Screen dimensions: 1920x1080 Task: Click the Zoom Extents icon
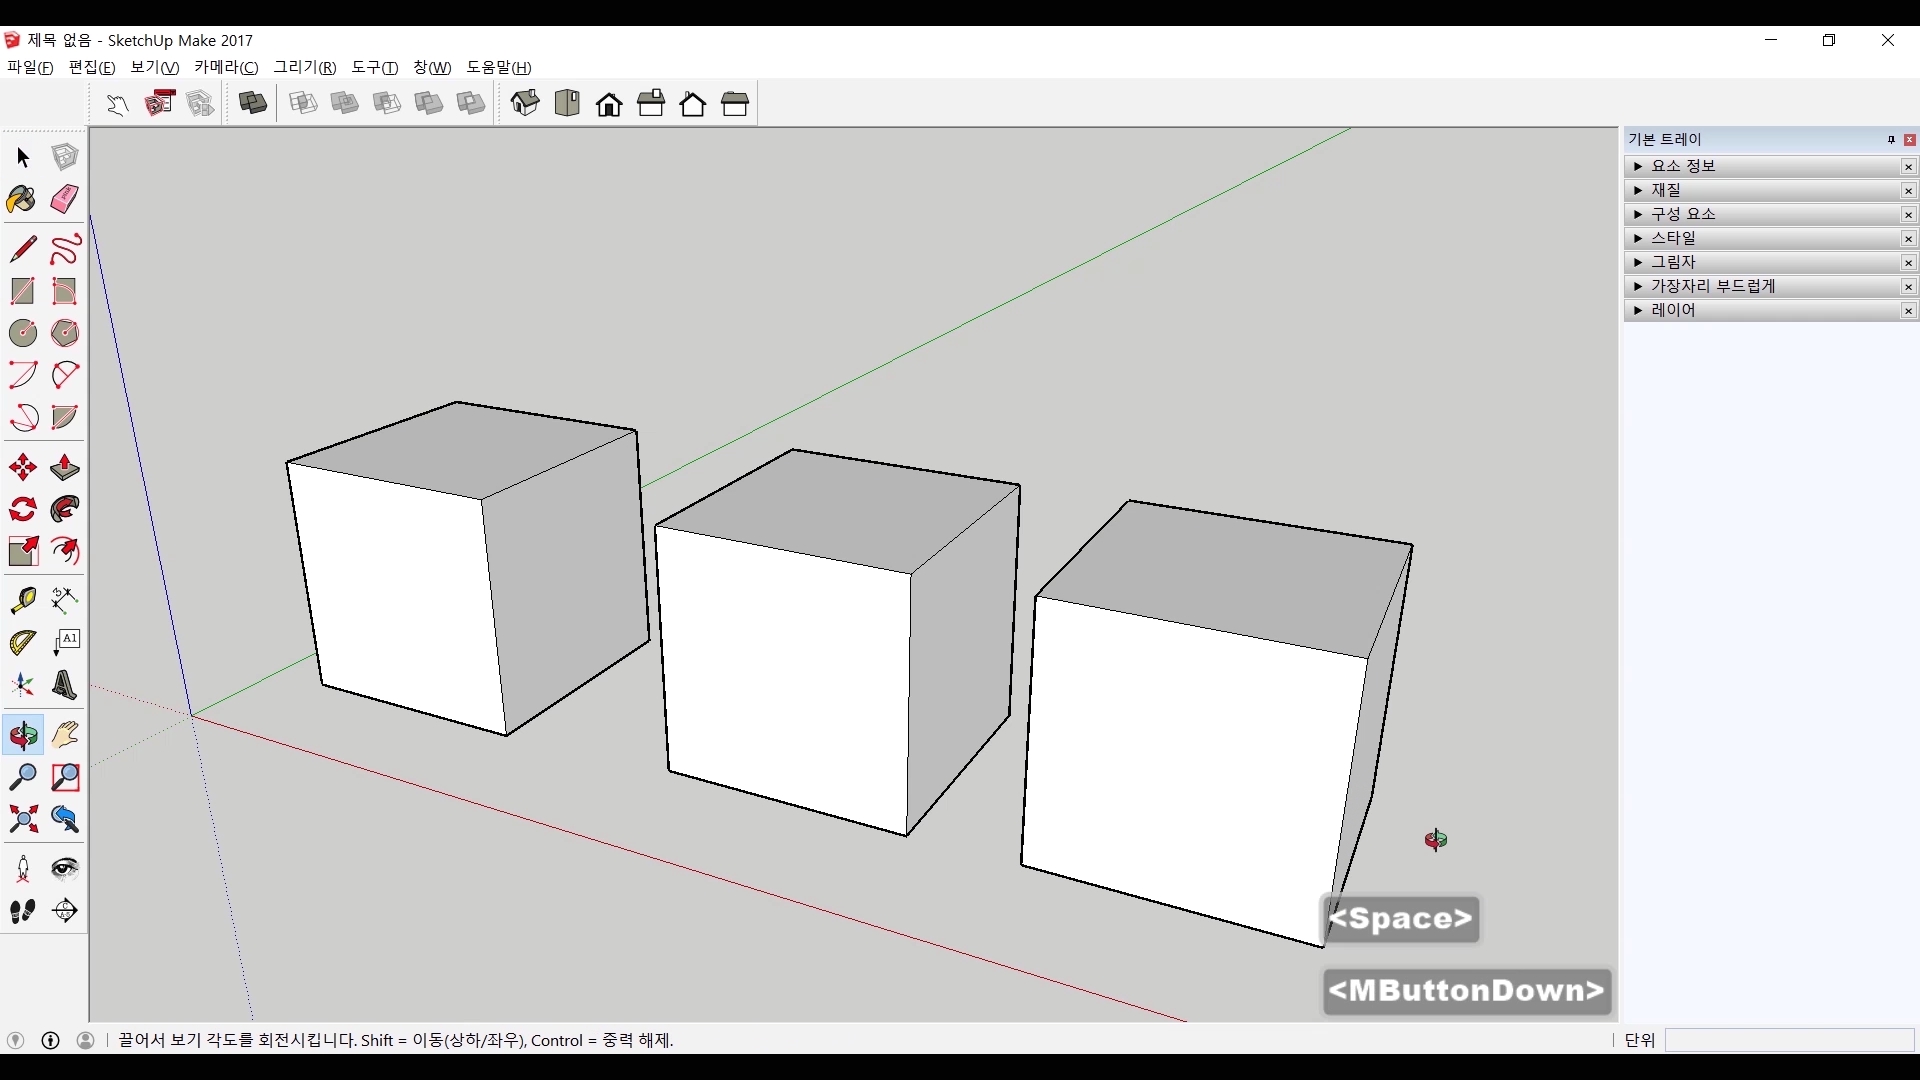[22, 820]
